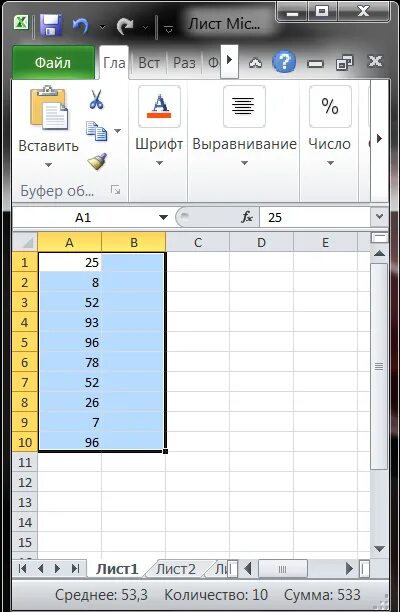Open the redo history dropdown arrow
The height and width of the screenshot is (612, 400).
coord(145,27)
